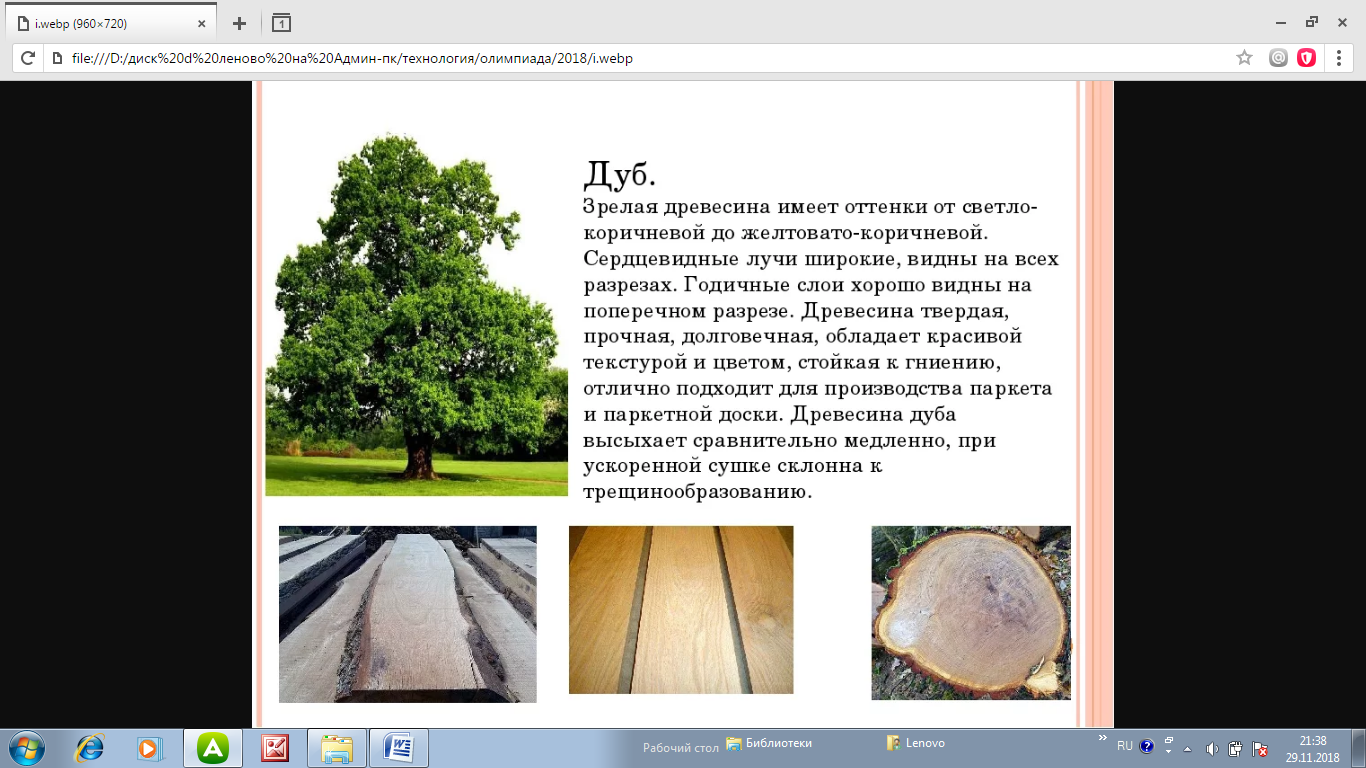
Task: Click the address bar file URL
Action: click(x=352, y=59)
